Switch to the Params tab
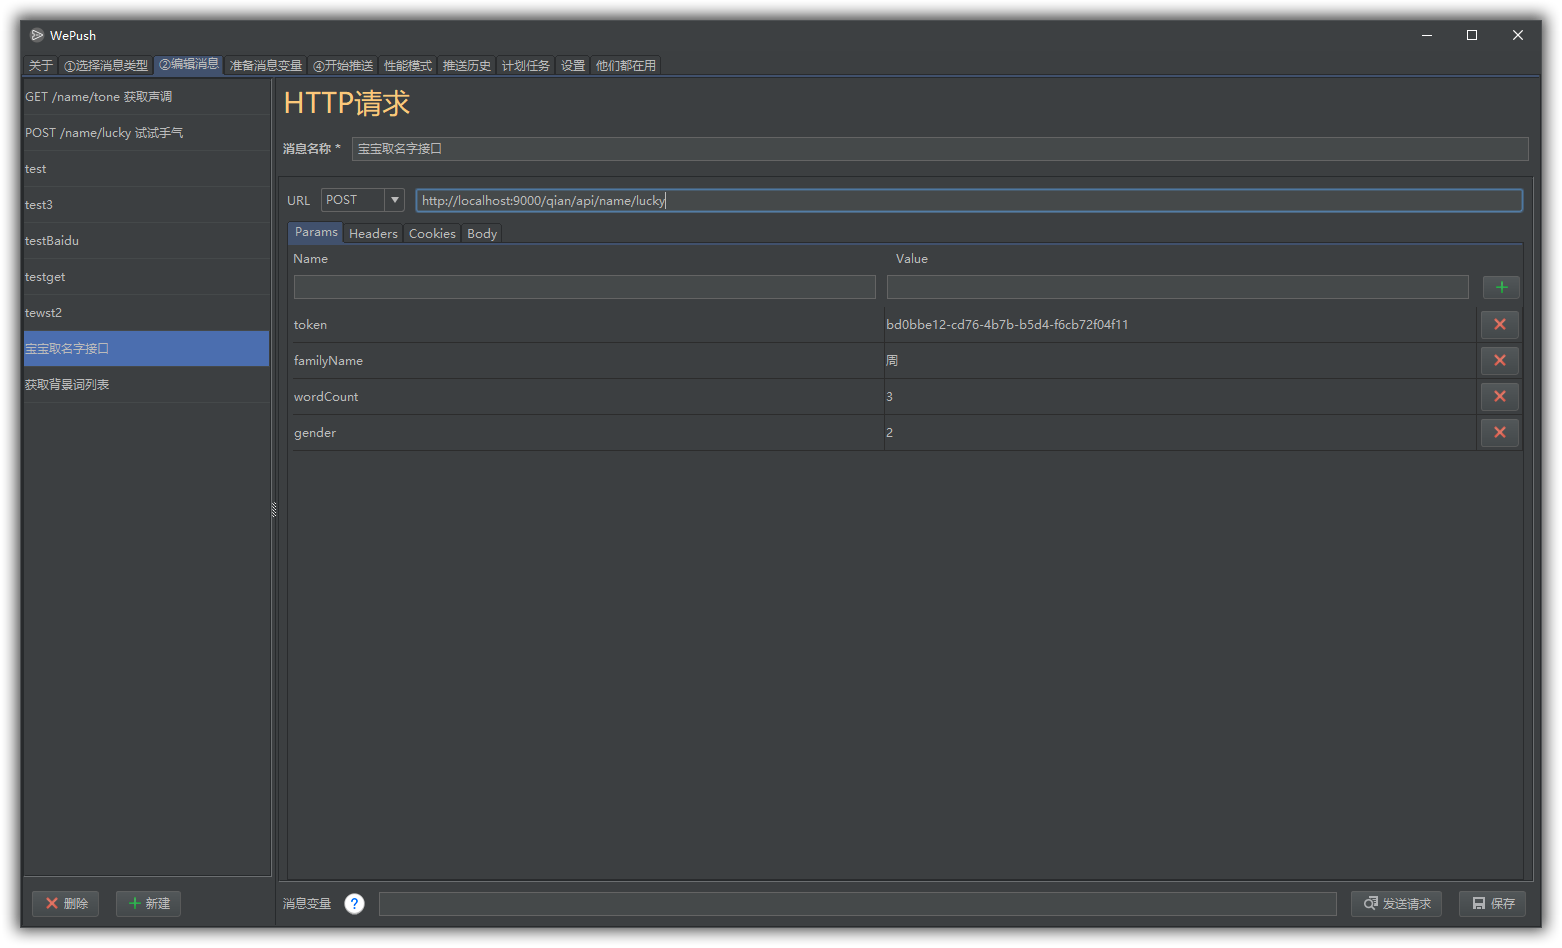This screenshot has width=1562, height=948. coord(316,232)
